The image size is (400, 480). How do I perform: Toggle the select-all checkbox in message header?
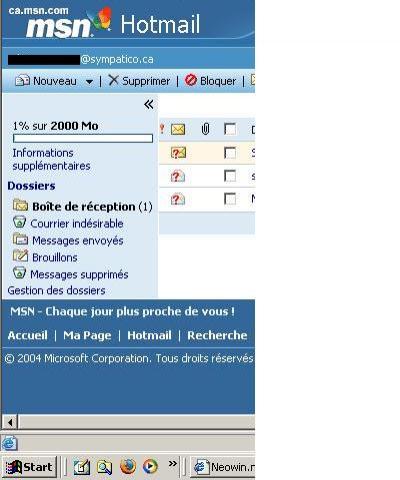click(x=230, y=129)
